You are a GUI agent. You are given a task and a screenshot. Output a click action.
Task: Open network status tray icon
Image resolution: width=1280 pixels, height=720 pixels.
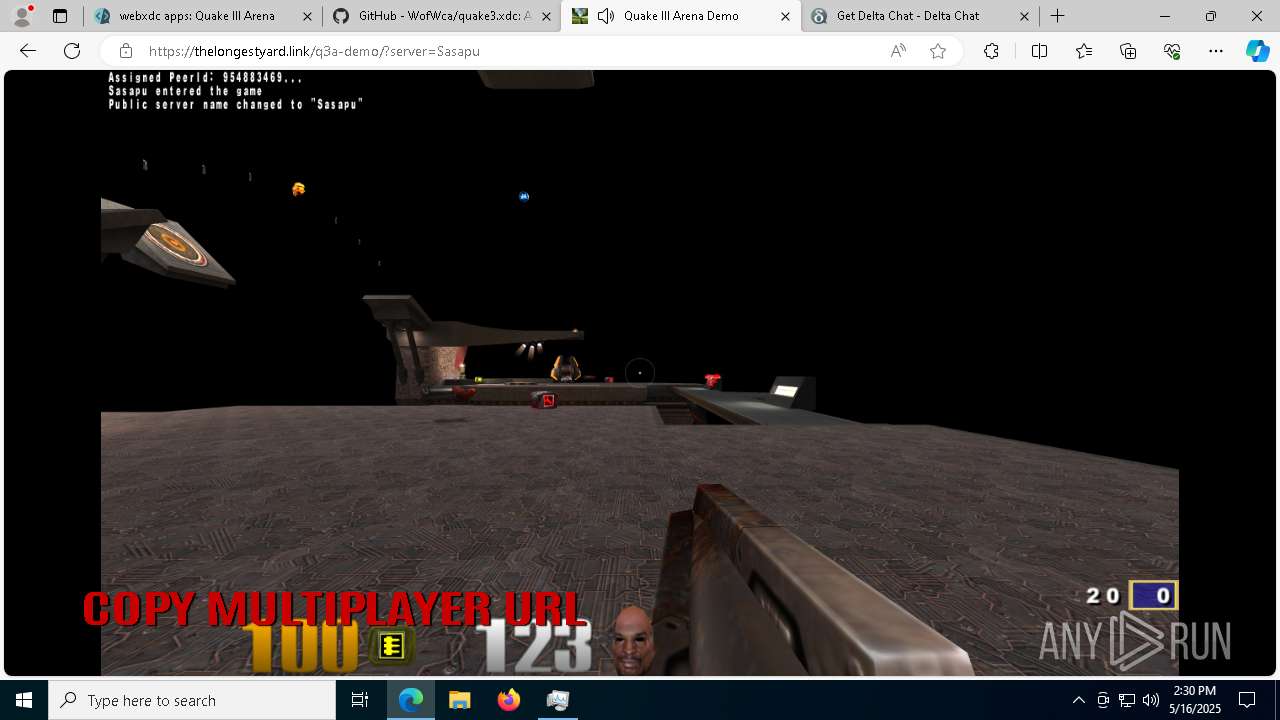1127,700
